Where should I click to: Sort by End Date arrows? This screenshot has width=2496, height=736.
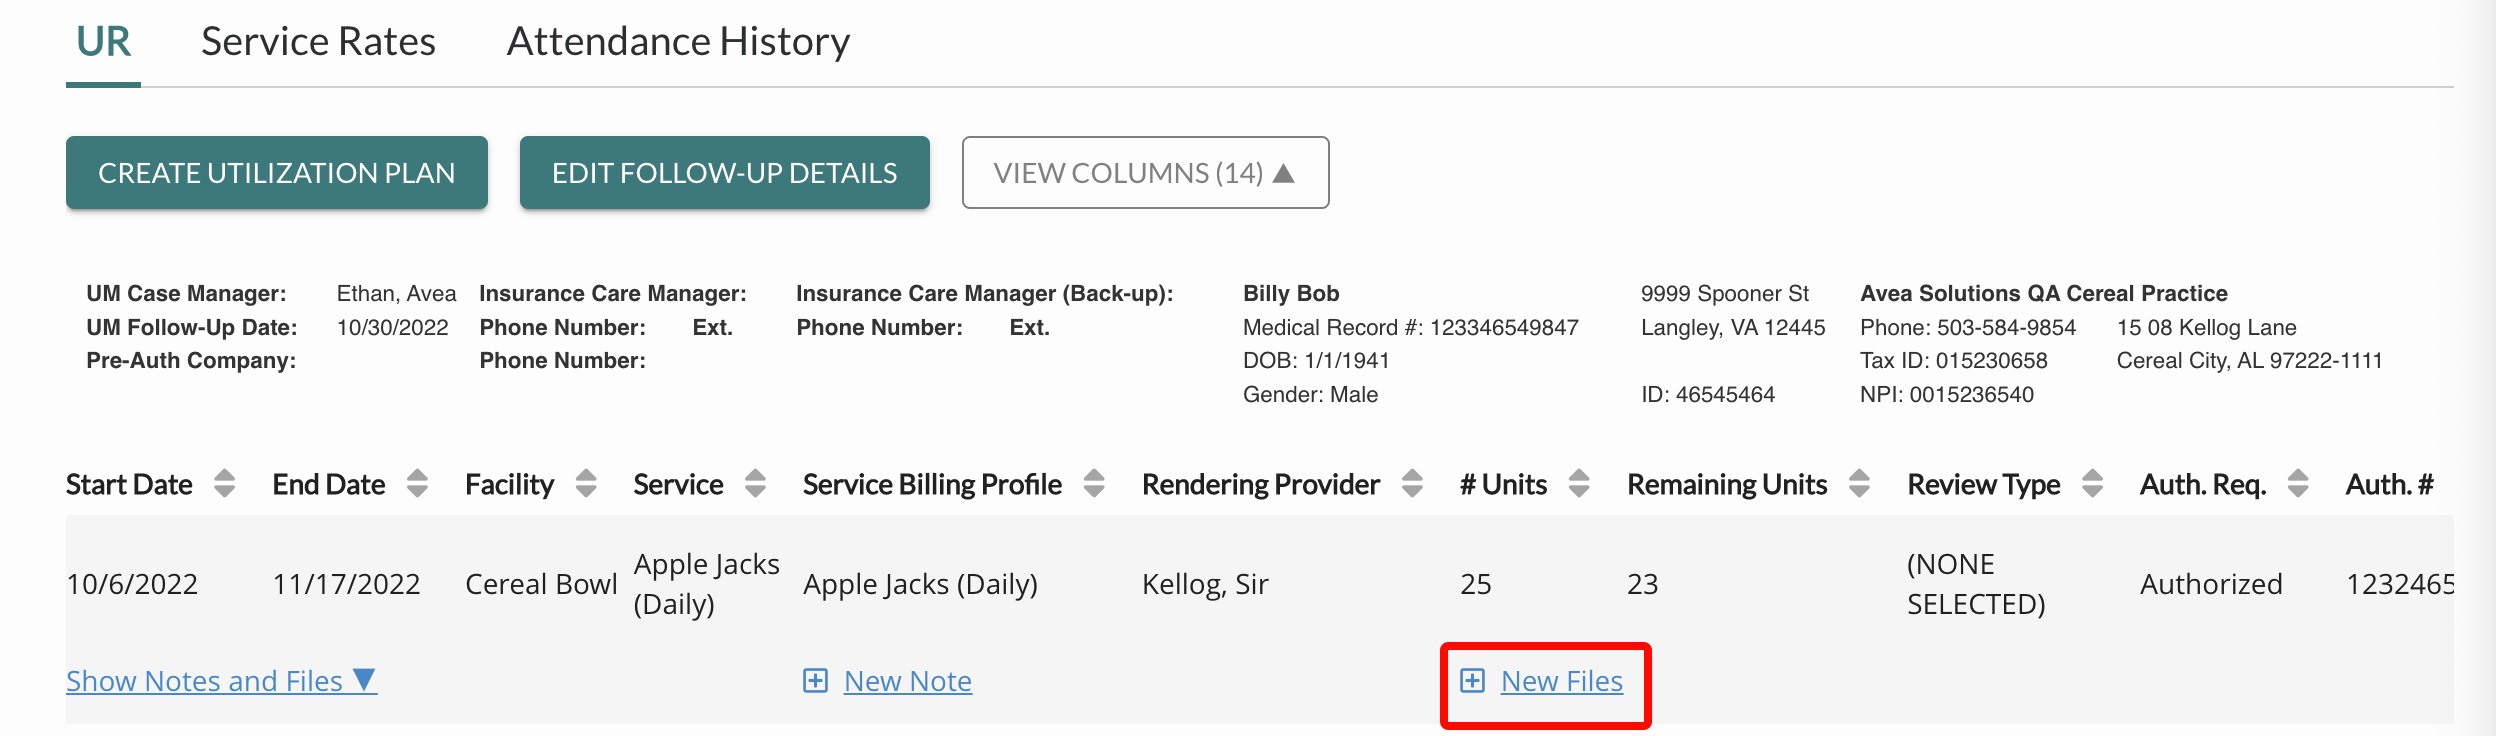(418, 484)
